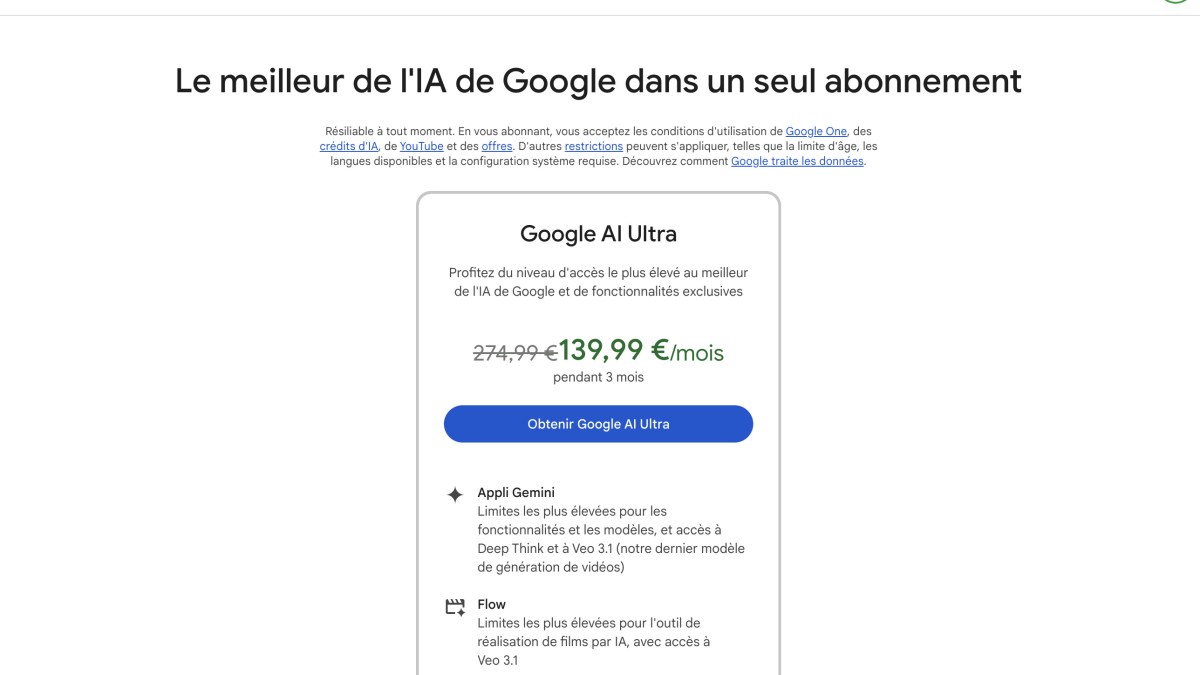
Task: Select the Flow feature heading
Action: (492, 605)
